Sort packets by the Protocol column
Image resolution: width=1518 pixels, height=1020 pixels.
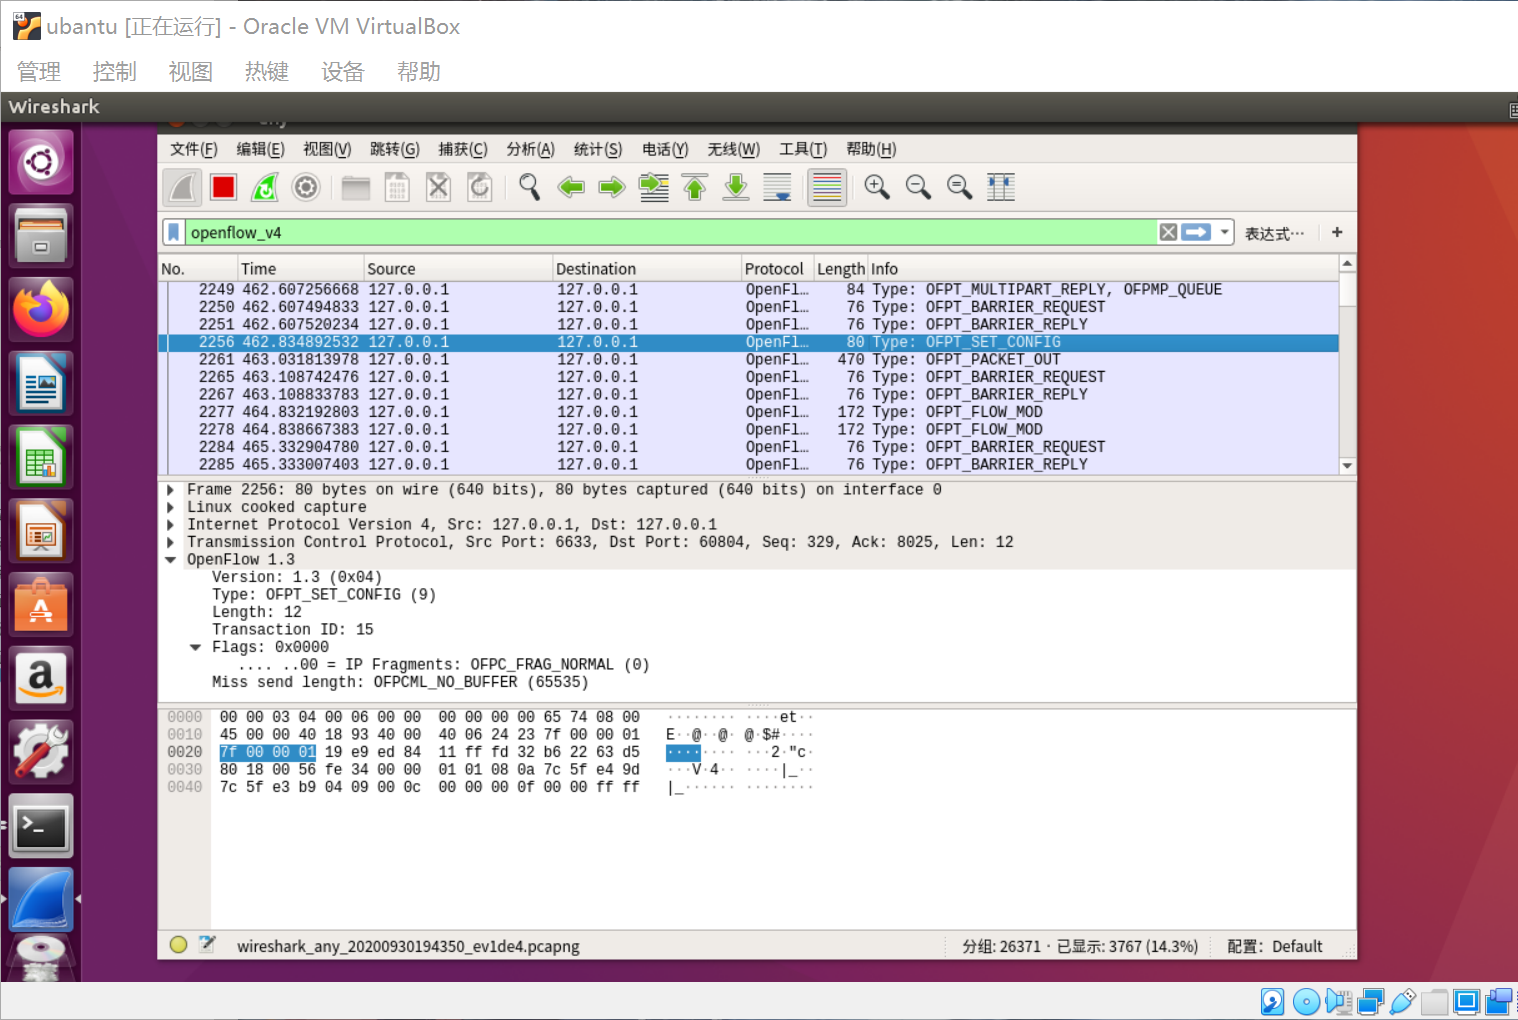point(777,268)
